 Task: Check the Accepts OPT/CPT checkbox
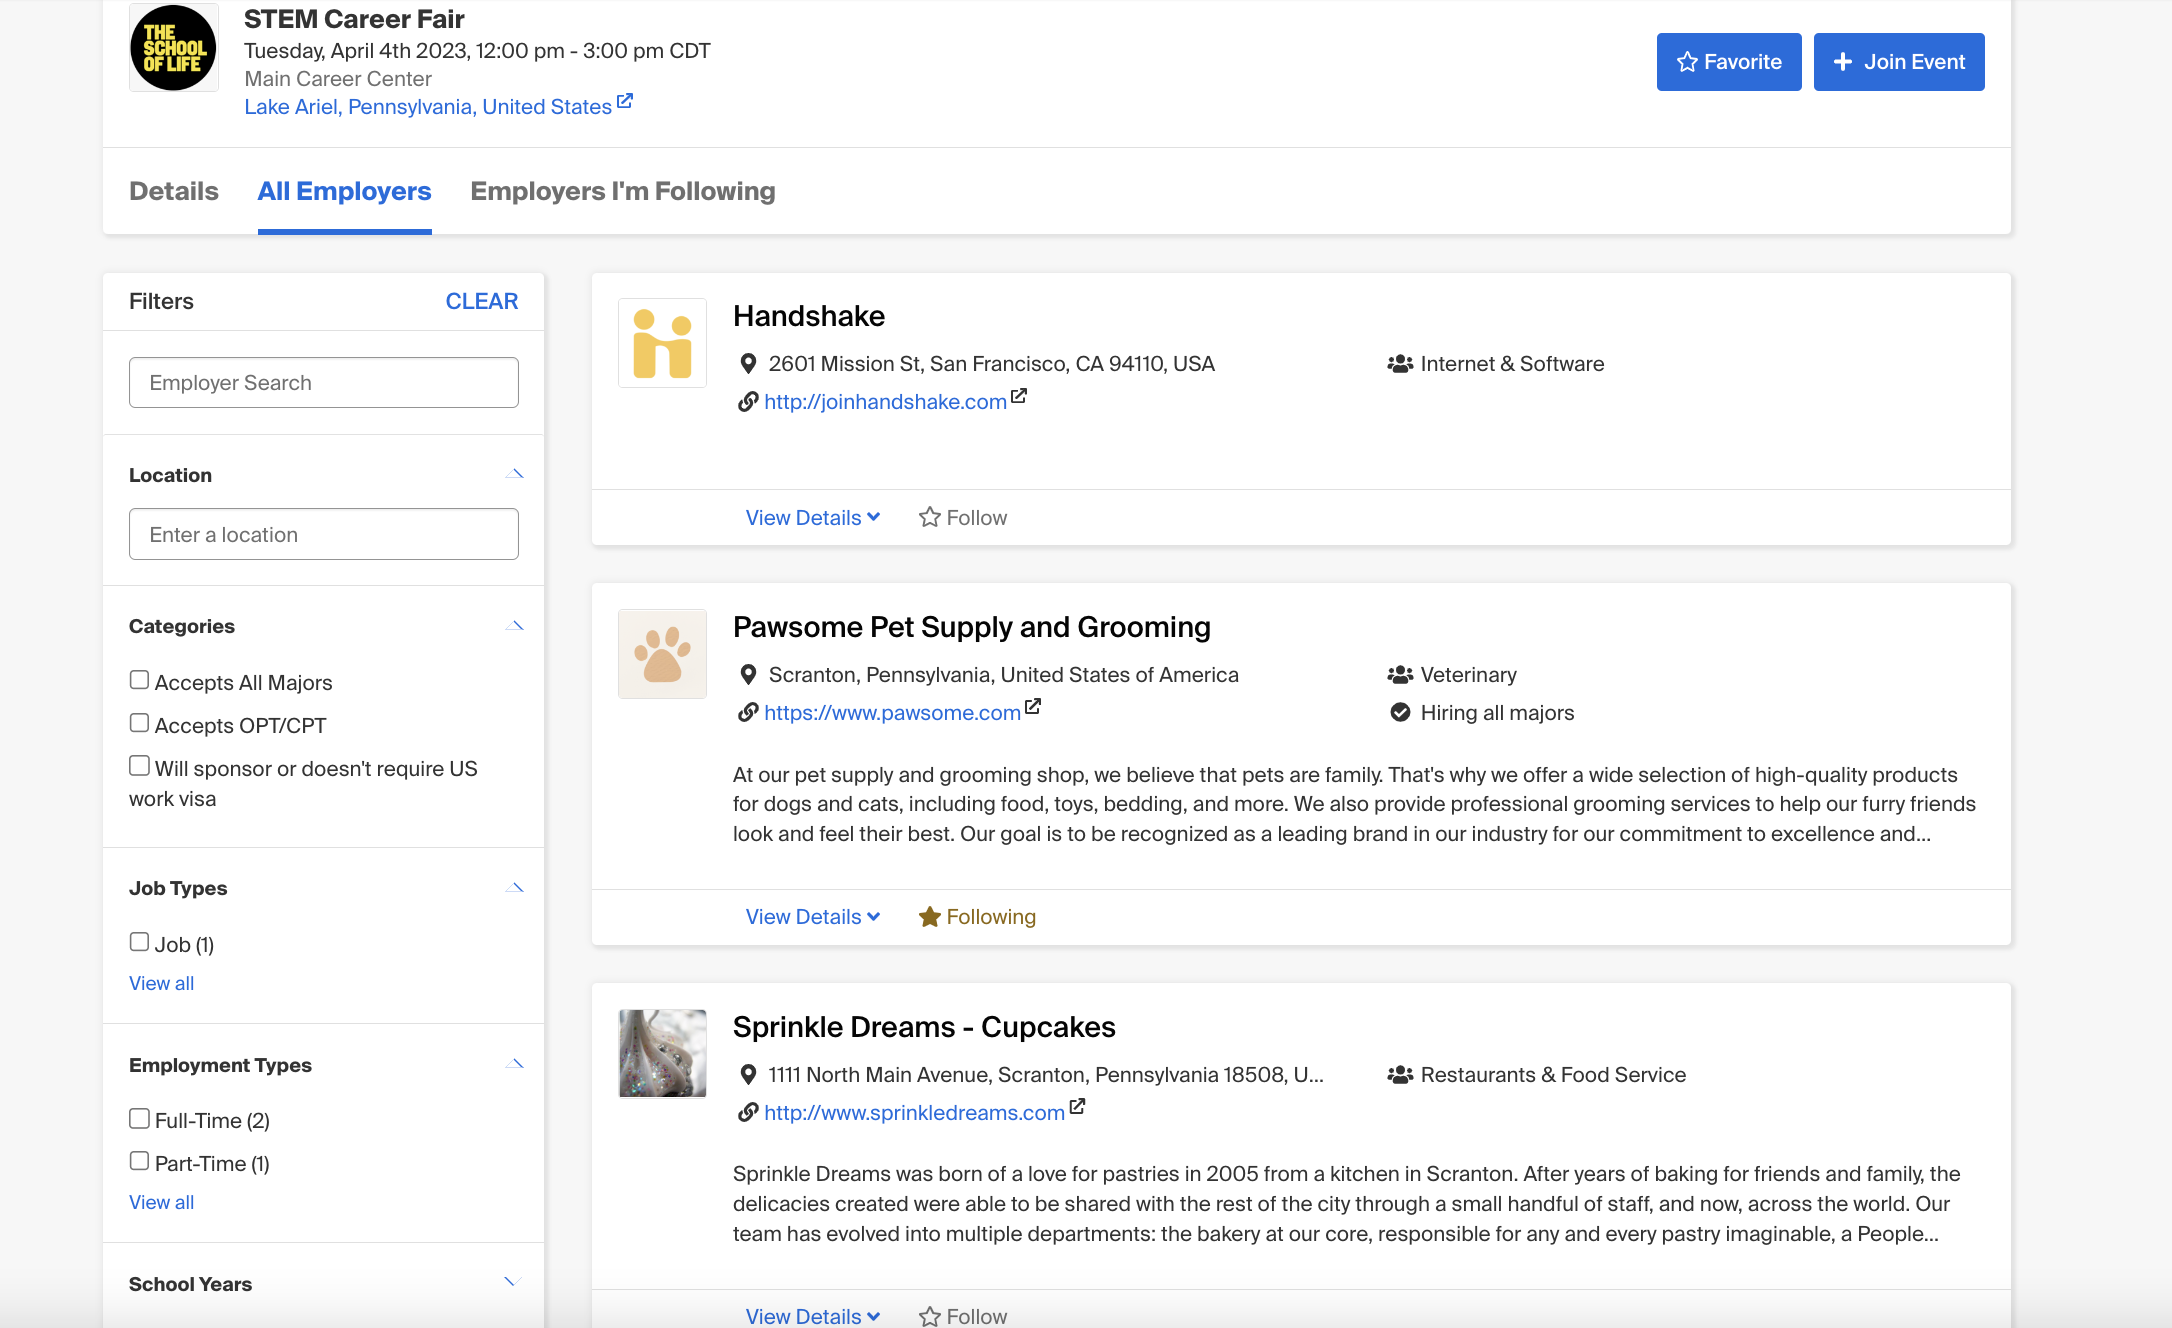point(140,723)
